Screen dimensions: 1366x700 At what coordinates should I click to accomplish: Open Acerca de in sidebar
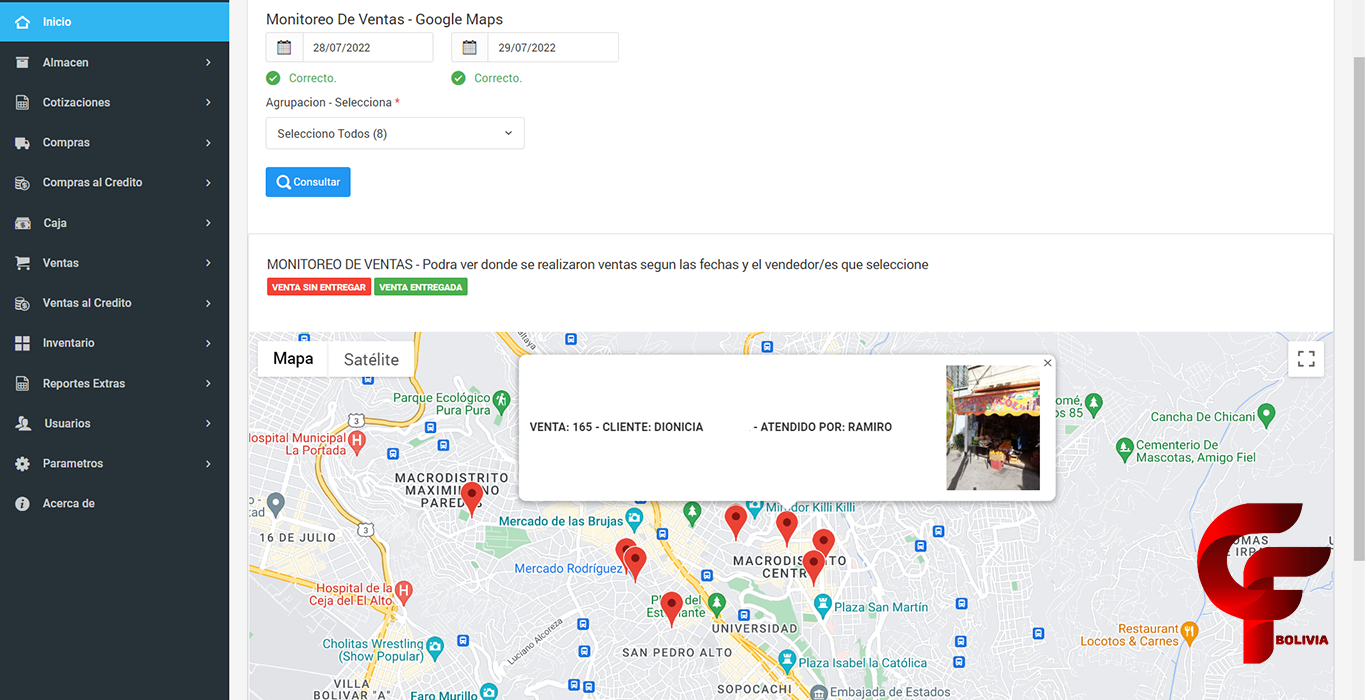[x=68, y=504]
